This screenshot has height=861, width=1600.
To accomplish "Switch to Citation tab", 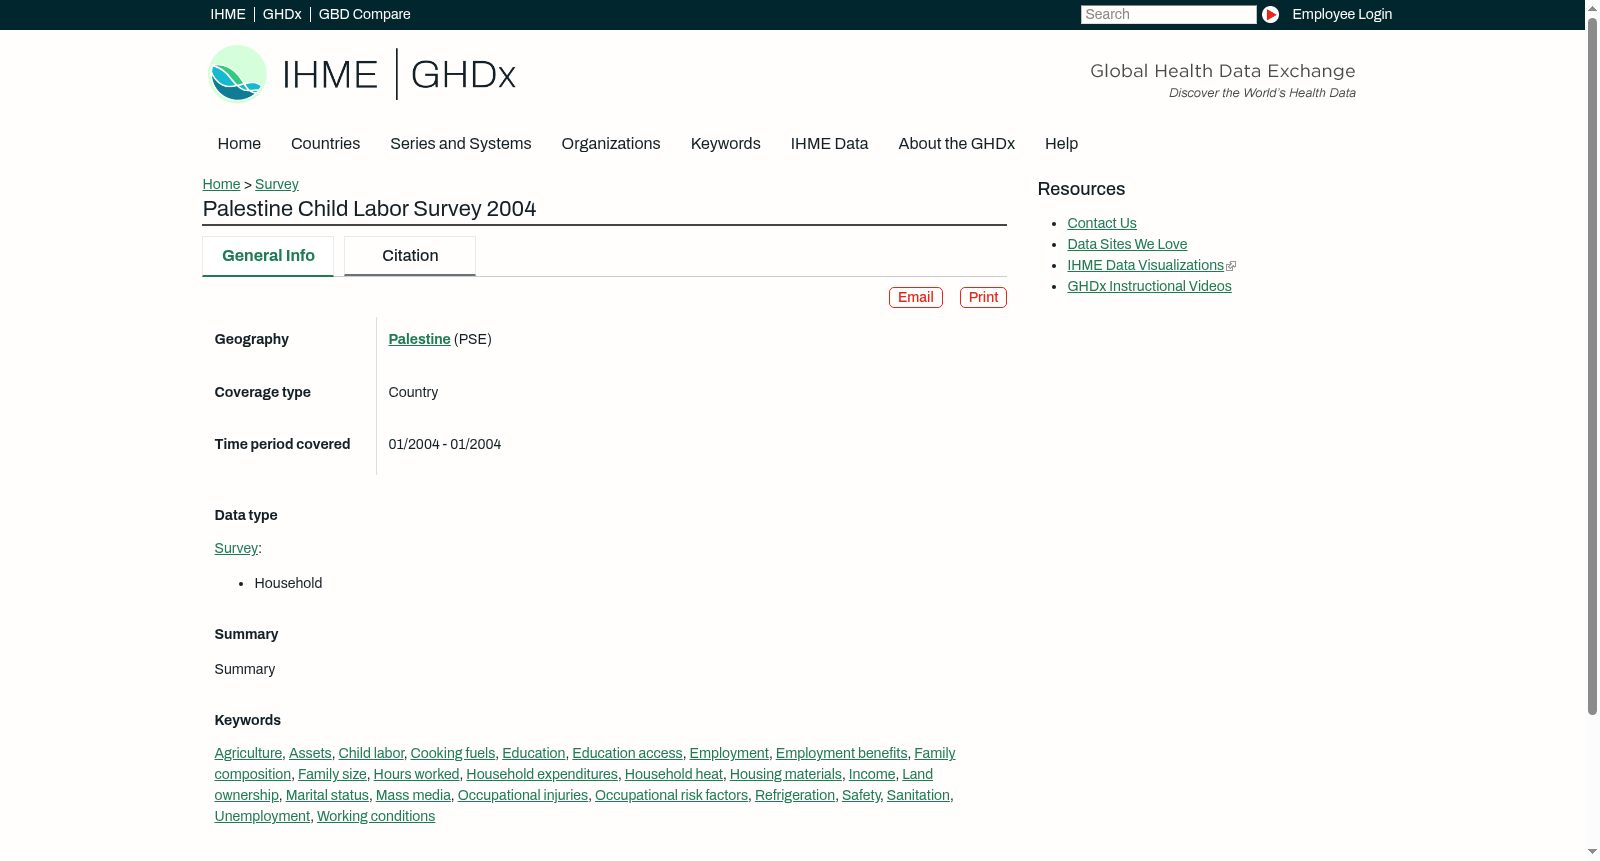I will coord(410,256).
